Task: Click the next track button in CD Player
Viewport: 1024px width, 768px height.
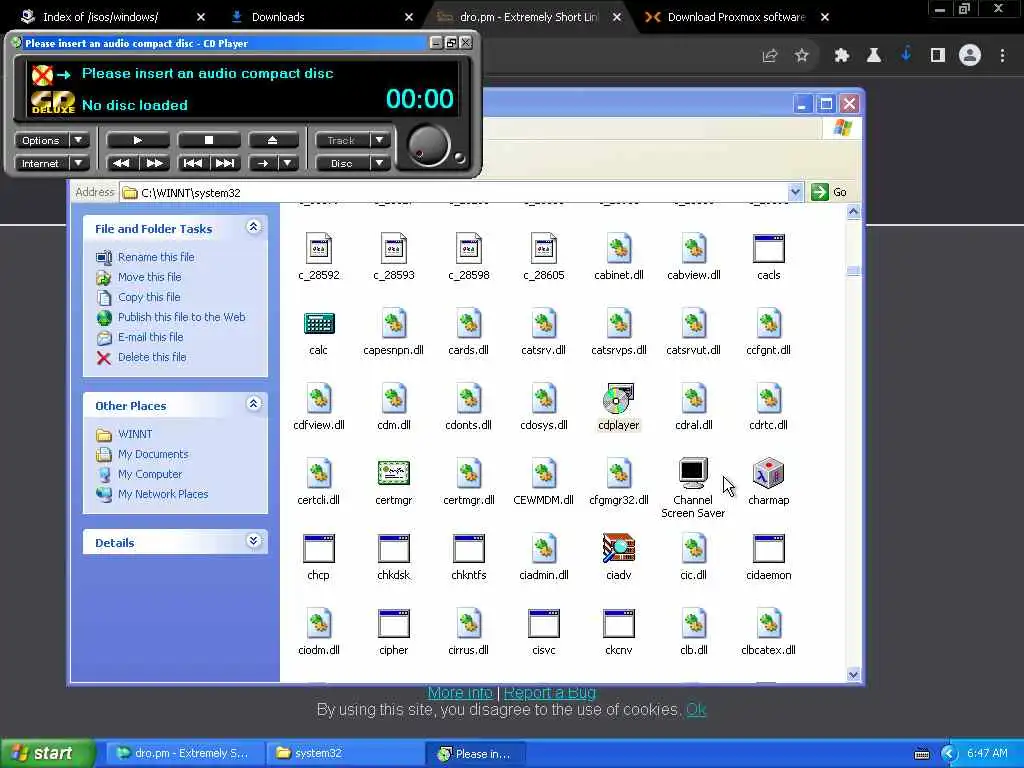Action: (225, 163)
